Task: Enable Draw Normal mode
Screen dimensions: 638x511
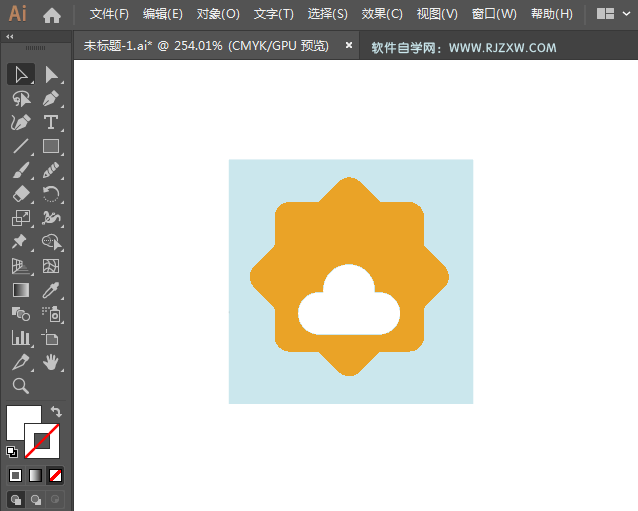Action: tap(16, 500)
